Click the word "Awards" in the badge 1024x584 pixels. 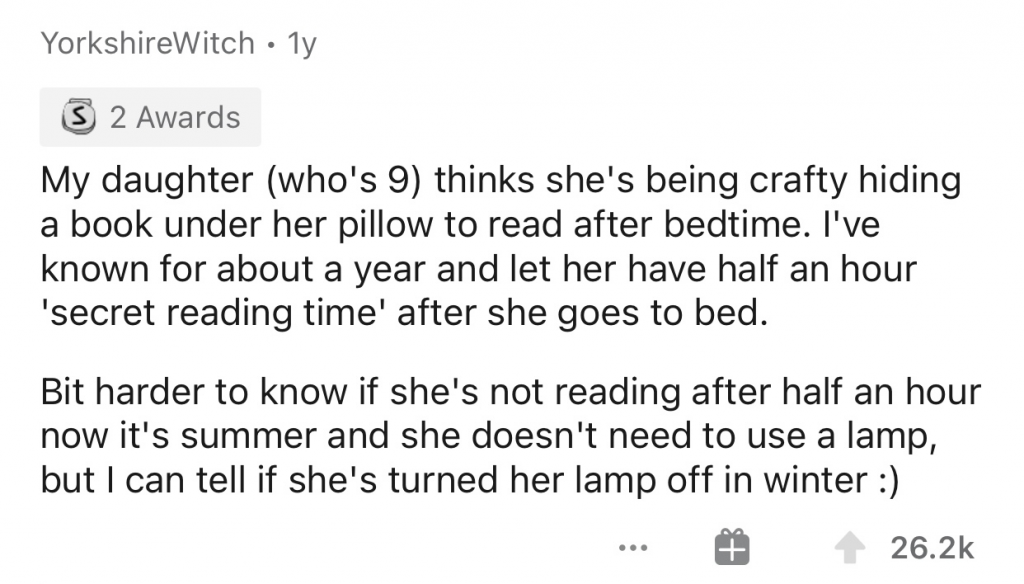[188, 117]
